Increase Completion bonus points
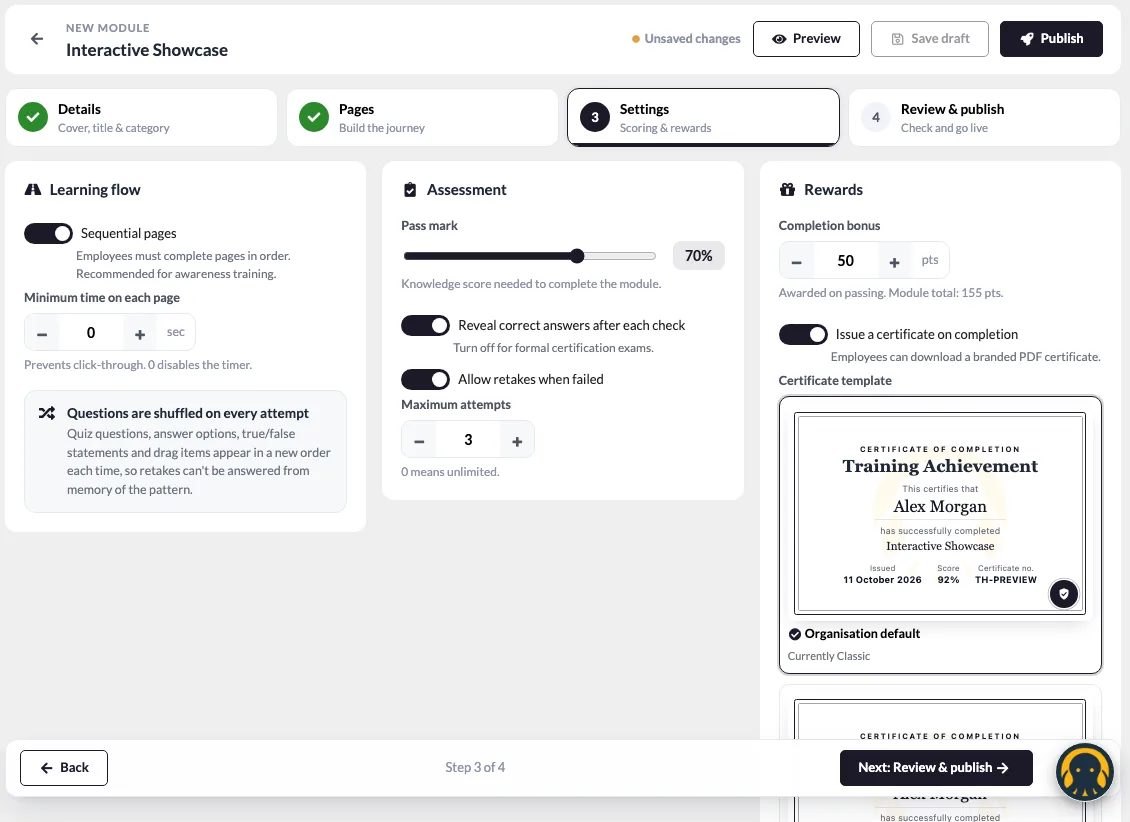 pyautogui.click(x=894, y=262)
